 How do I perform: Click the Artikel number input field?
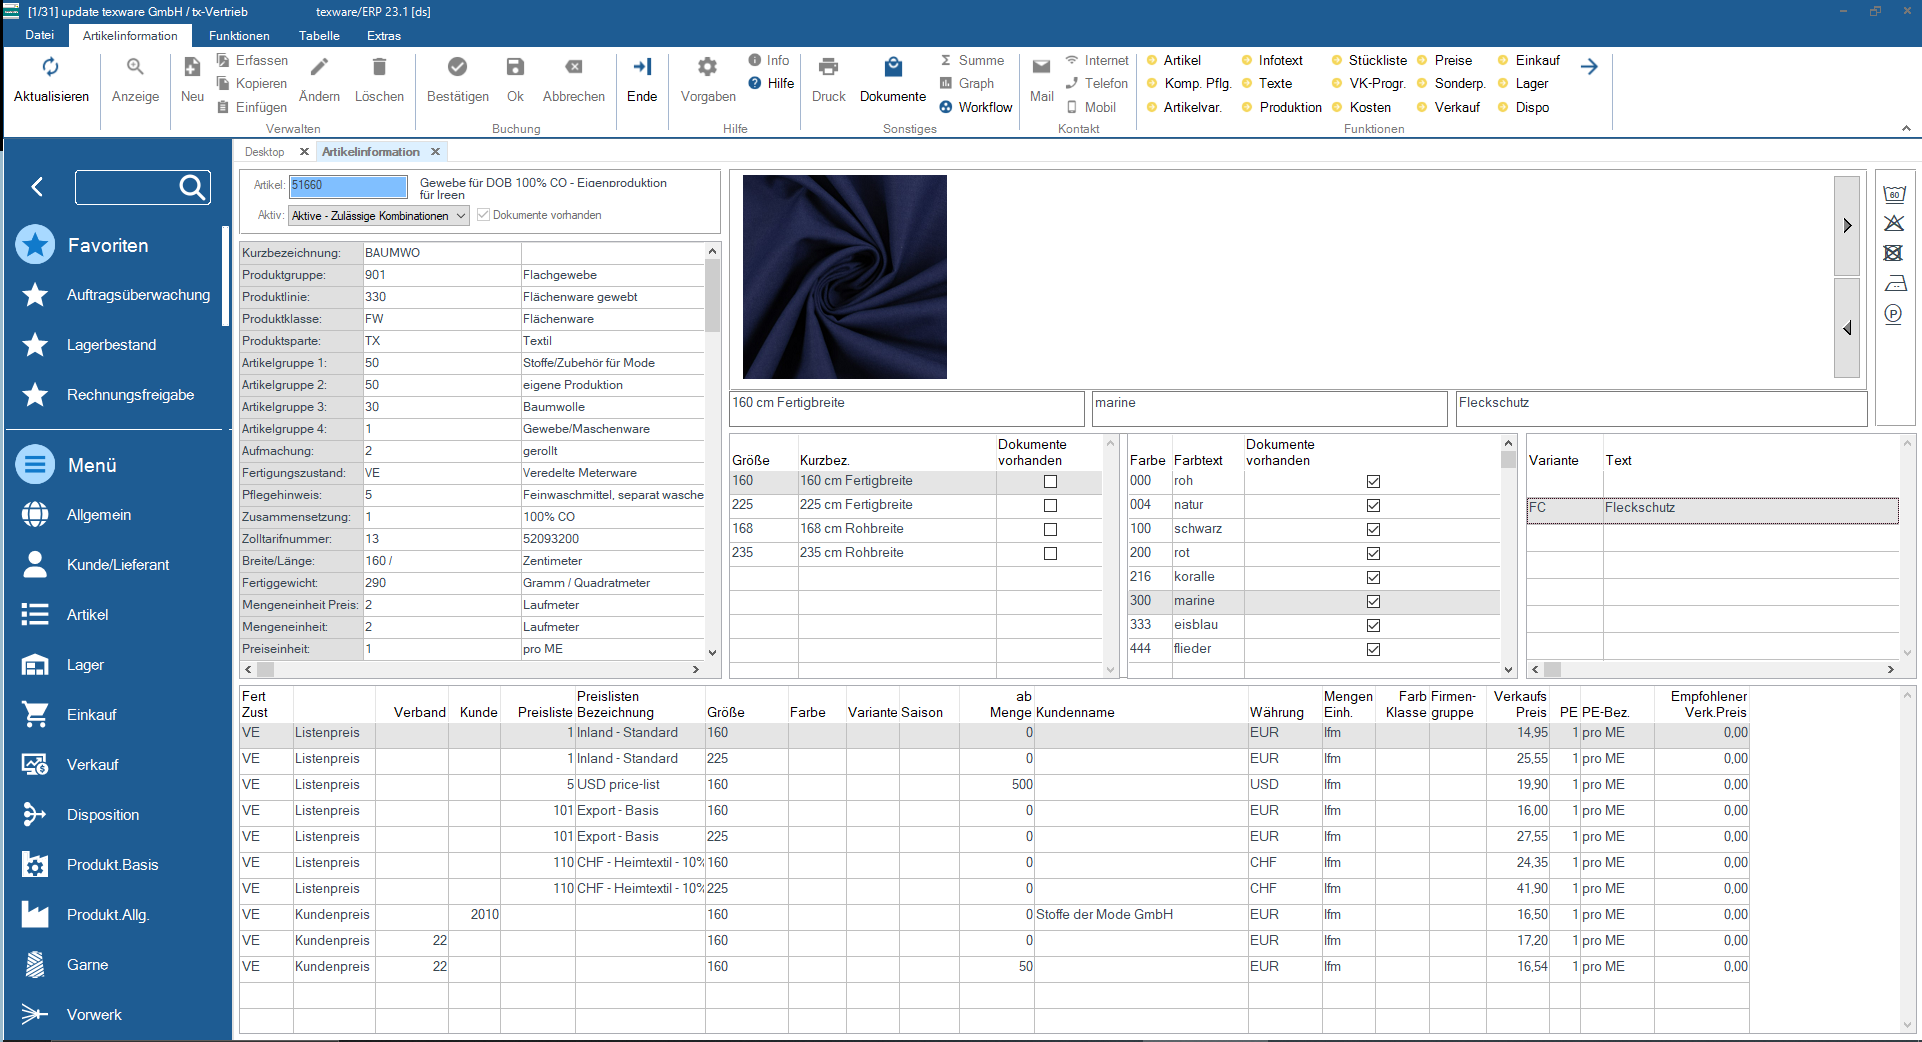point(348,186)
